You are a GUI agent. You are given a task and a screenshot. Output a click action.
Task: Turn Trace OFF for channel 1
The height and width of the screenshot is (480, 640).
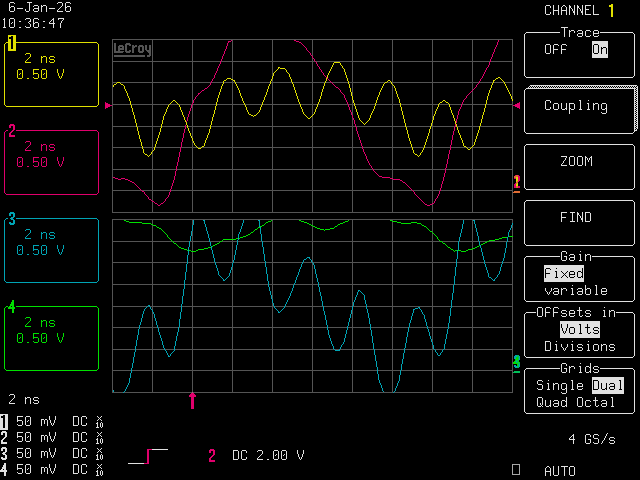[555, 49]
